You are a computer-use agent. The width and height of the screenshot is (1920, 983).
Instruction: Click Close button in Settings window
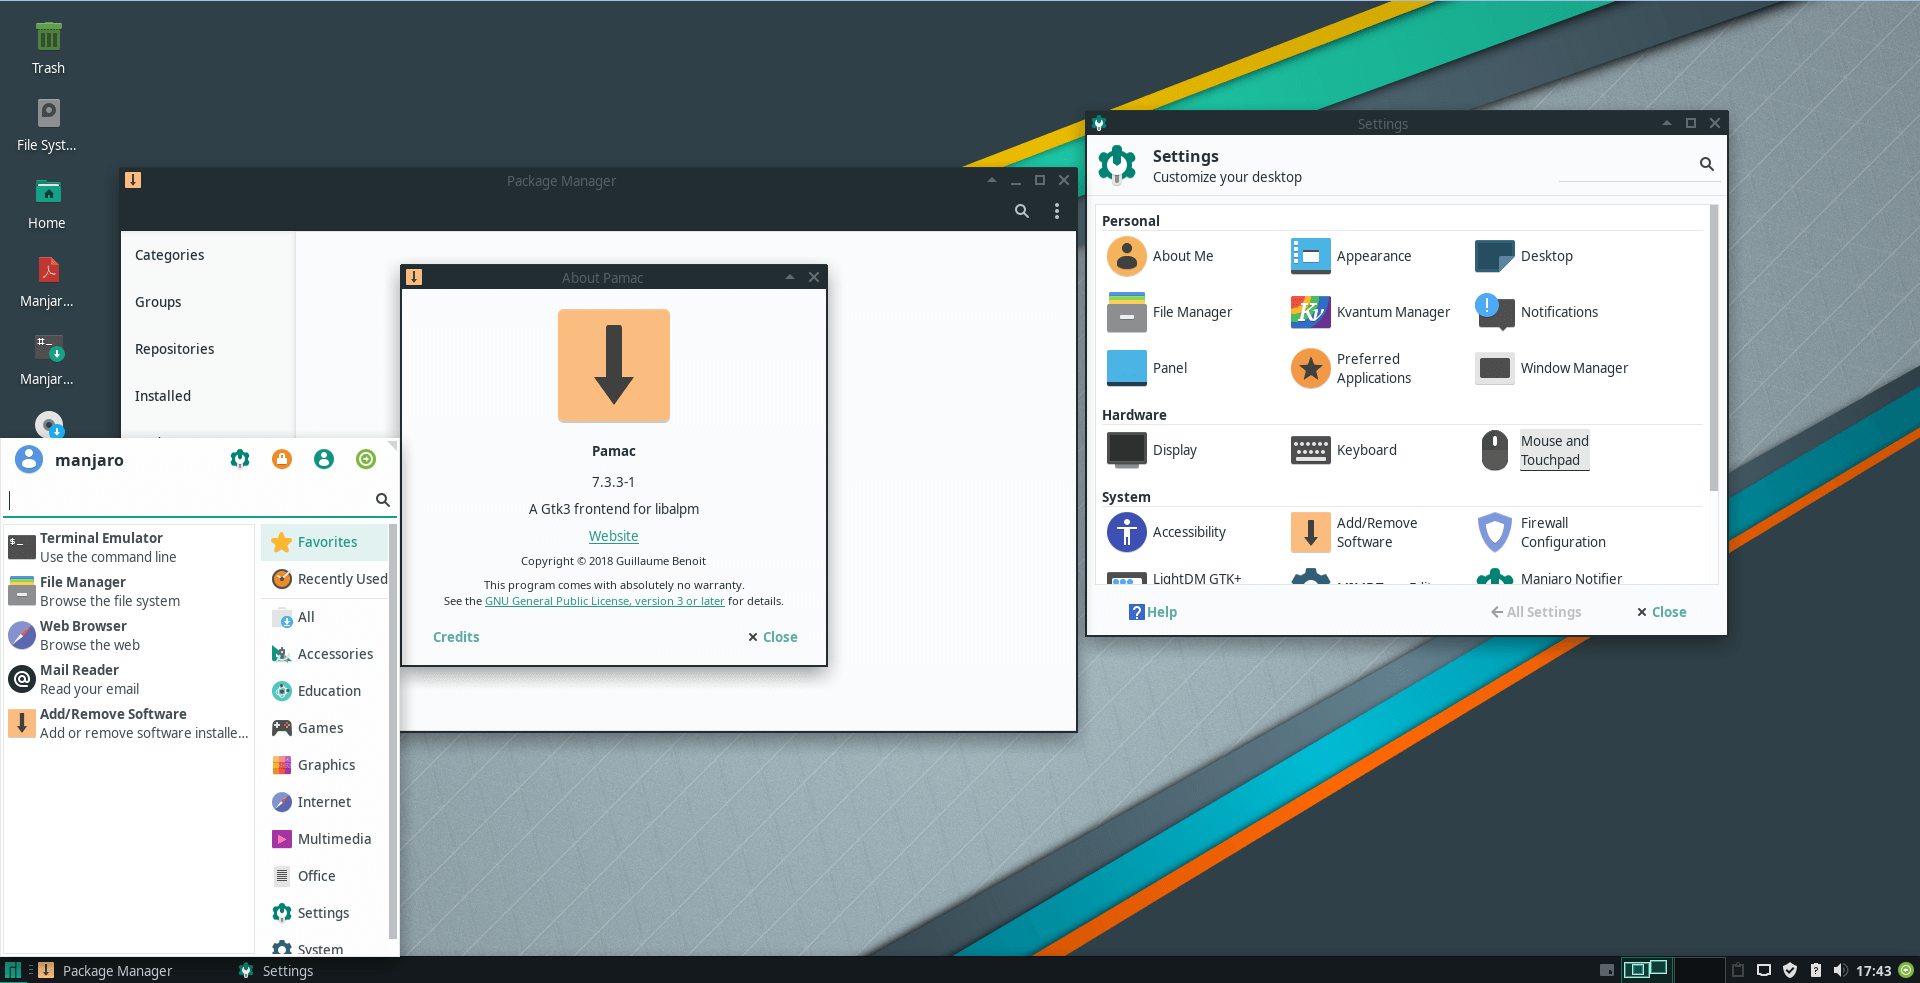tap(1661, 613)
